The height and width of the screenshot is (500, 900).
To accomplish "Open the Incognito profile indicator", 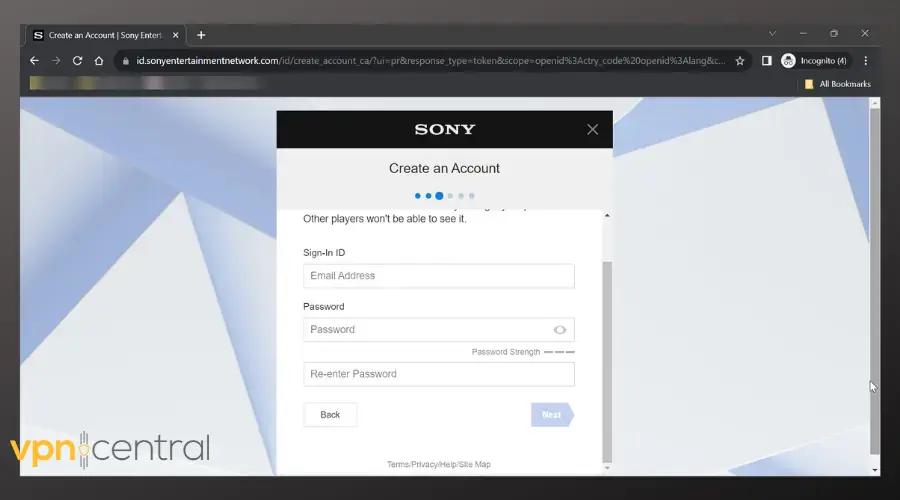I will click(814, 60).
